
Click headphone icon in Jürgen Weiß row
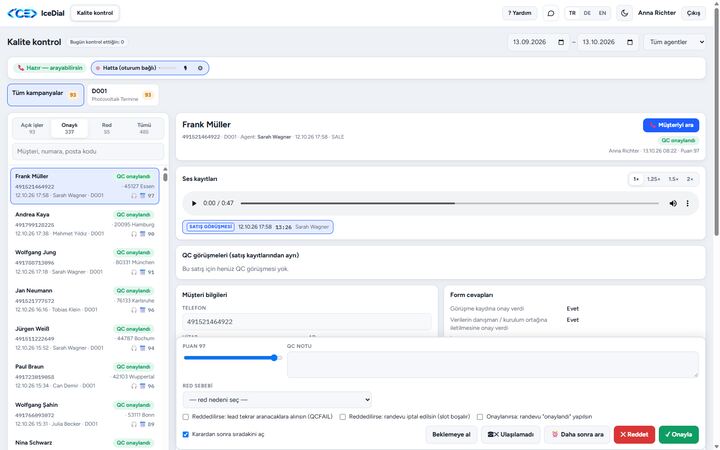pyautogui.click(x=134, y=348)
